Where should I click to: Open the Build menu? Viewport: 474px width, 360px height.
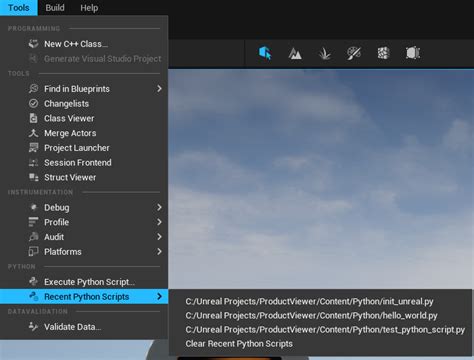[x=55, y=8]
